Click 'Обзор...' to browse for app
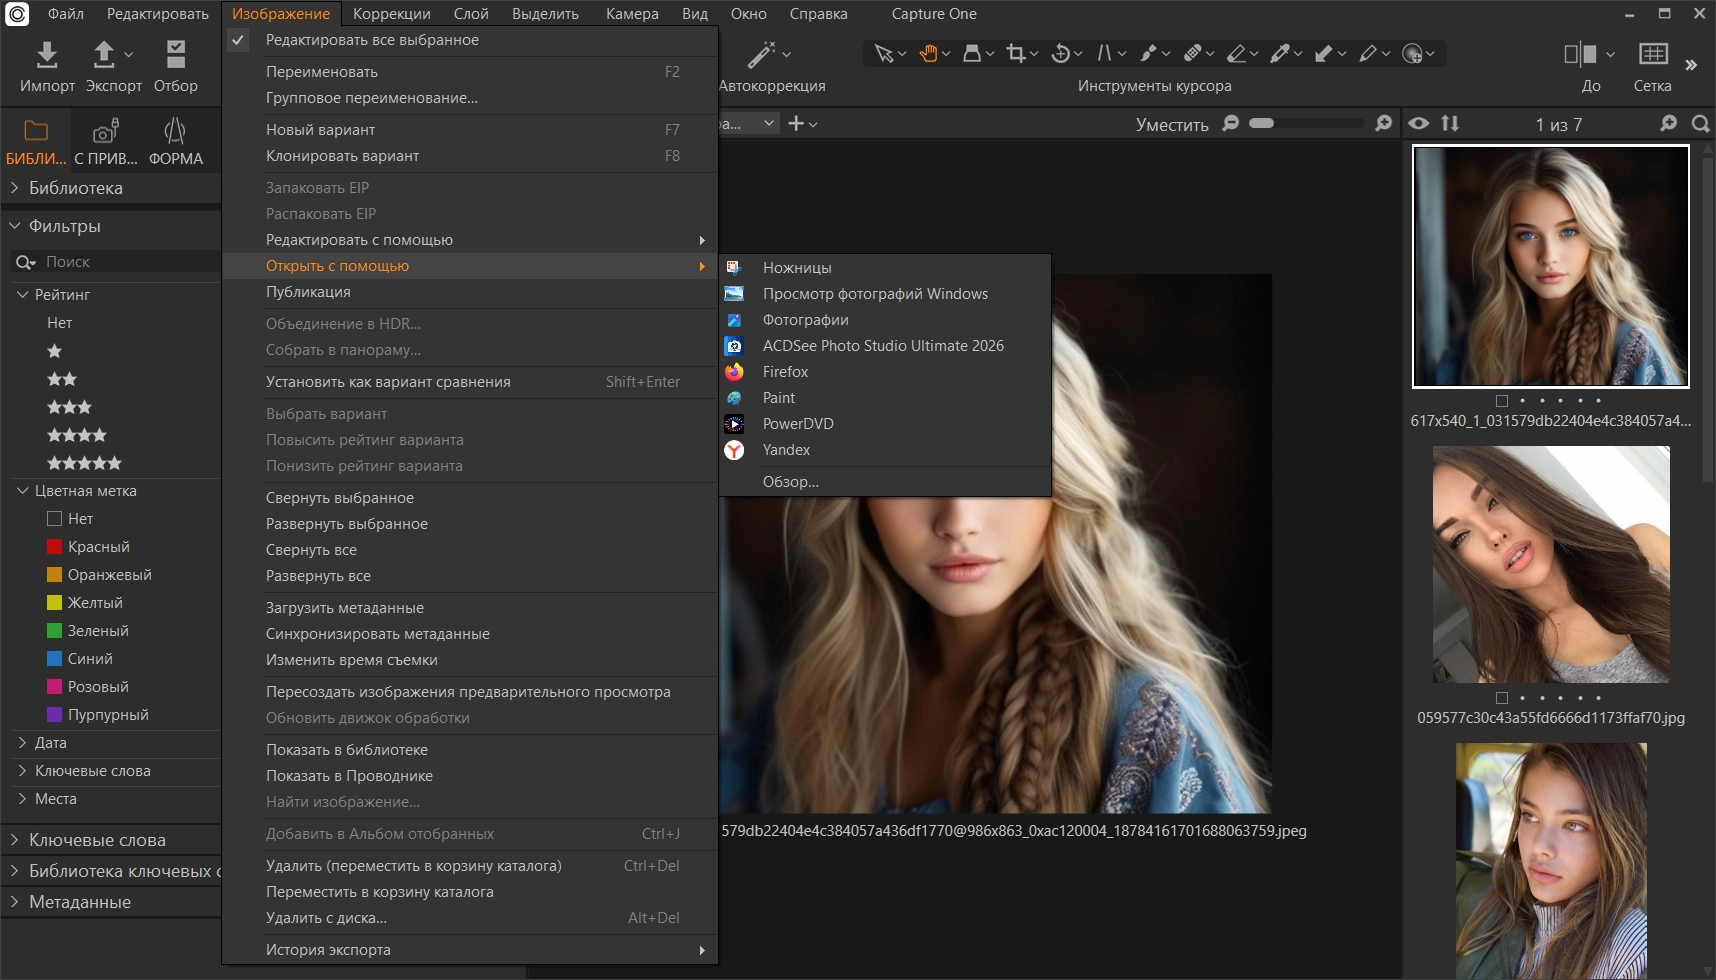Screen dimensions: 1716x980 [790, 482]
